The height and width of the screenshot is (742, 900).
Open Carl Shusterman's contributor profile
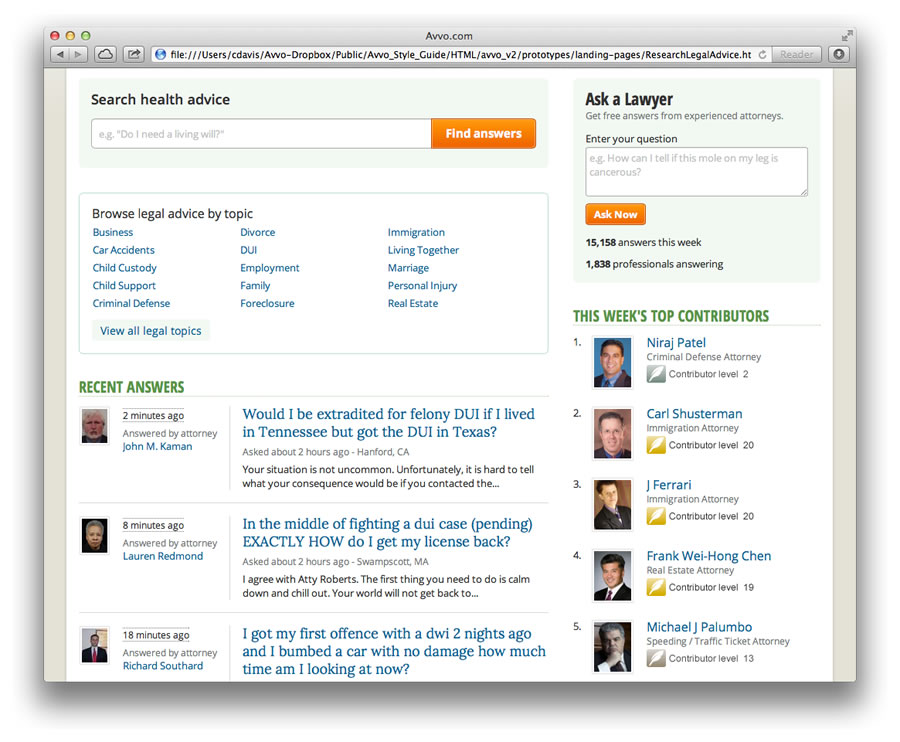695,414
